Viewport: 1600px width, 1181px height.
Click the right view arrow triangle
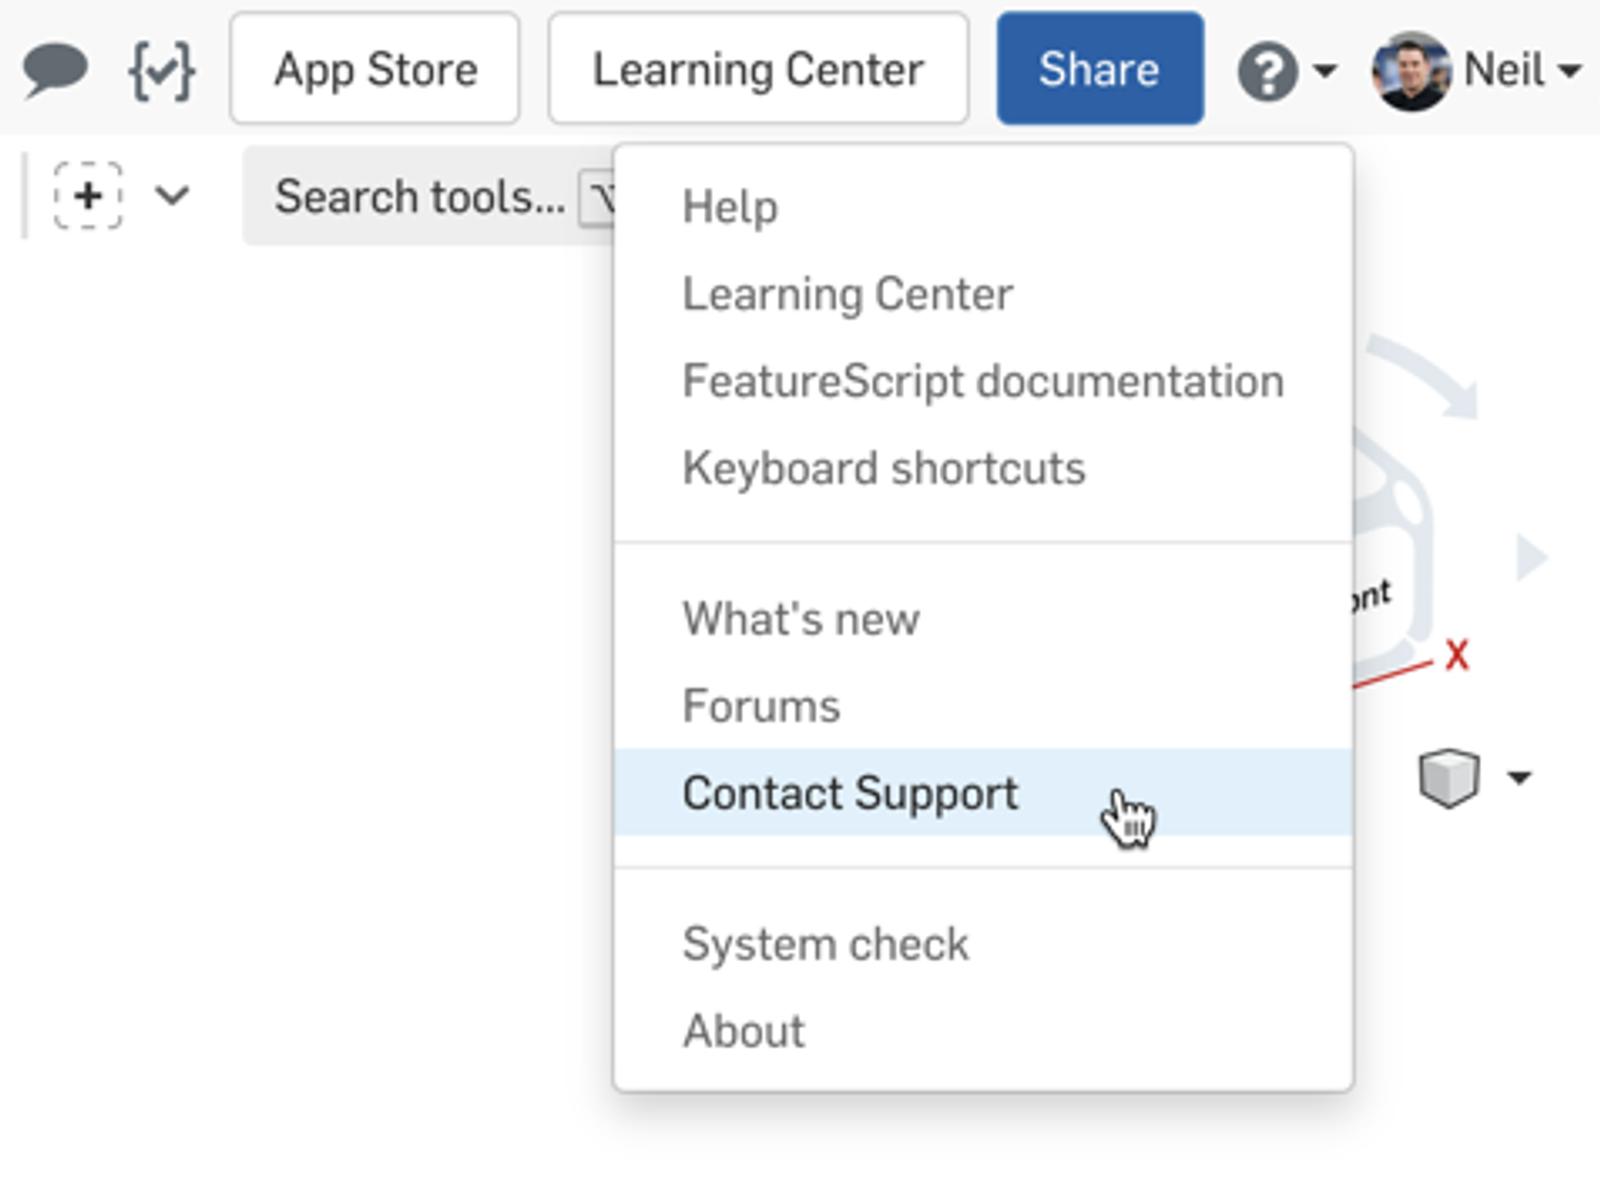click(x=1529, y=557)
